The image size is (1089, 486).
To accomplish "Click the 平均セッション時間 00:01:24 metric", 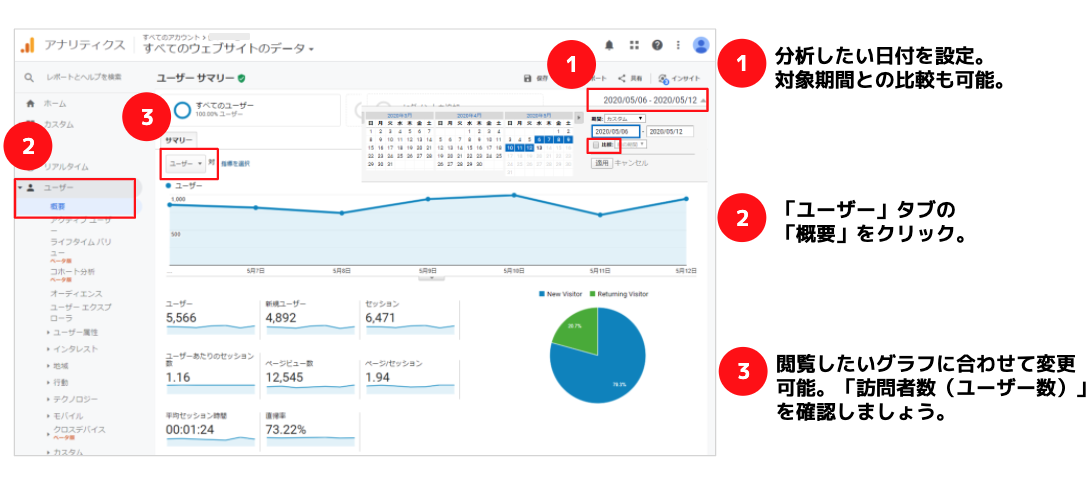I will tap(210, 429).
